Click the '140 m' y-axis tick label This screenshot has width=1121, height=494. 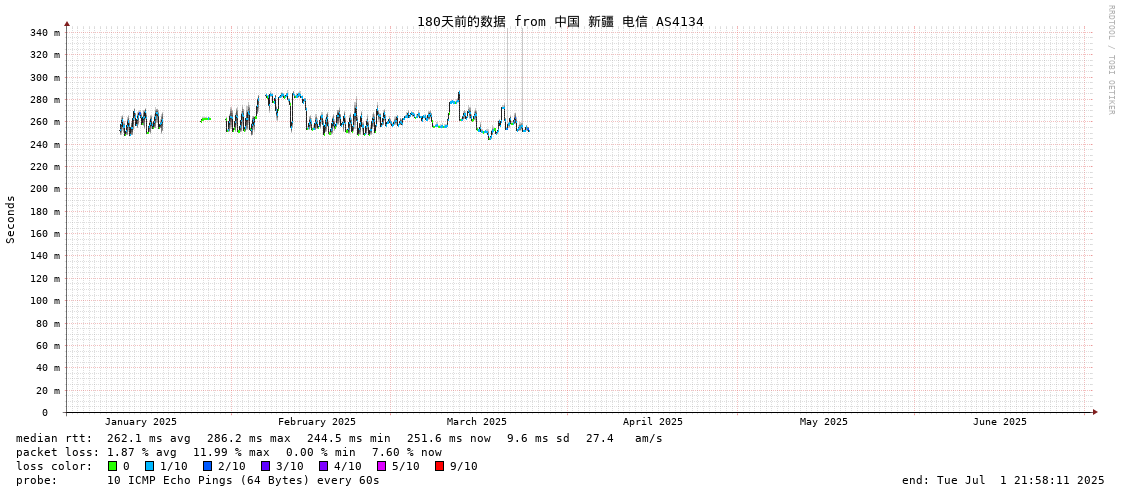45,256
